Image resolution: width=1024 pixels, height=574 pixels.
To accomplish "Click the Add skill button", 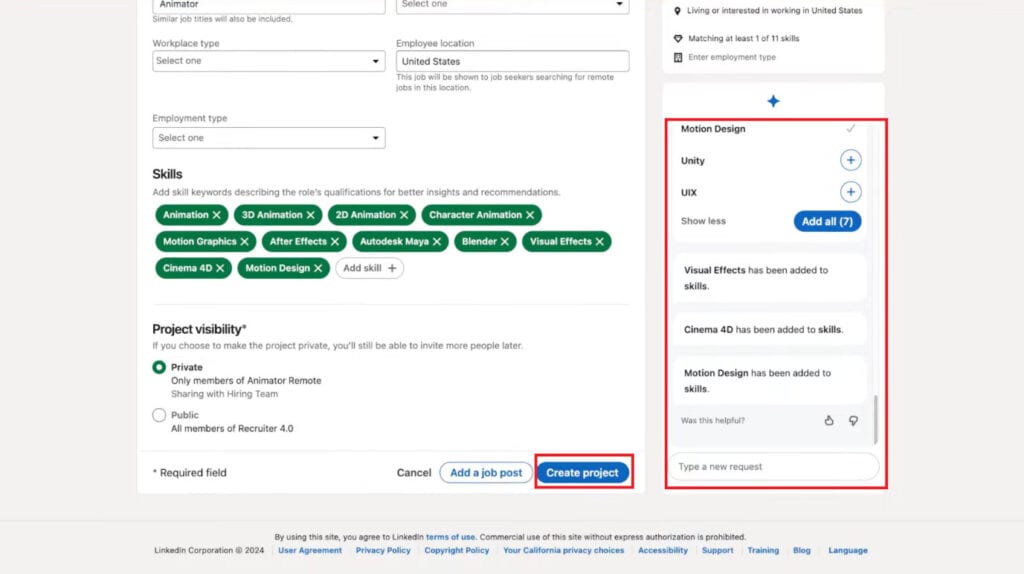I will tap(370, 268).
